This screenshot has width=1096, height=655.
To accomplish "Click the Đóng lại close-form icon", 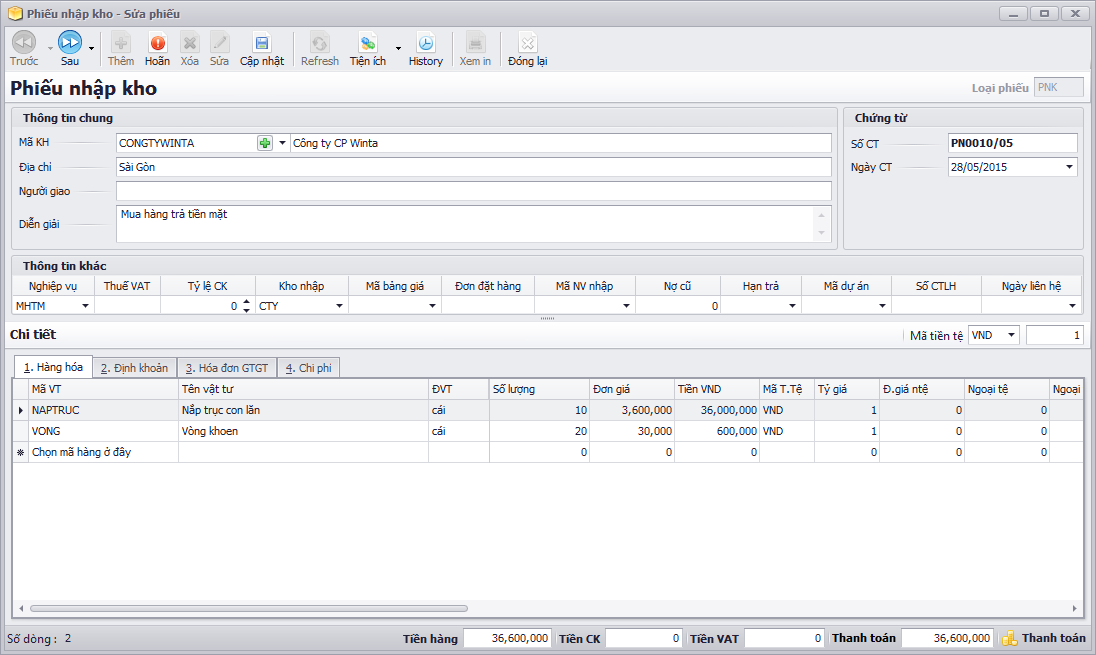I will (527, 43).
